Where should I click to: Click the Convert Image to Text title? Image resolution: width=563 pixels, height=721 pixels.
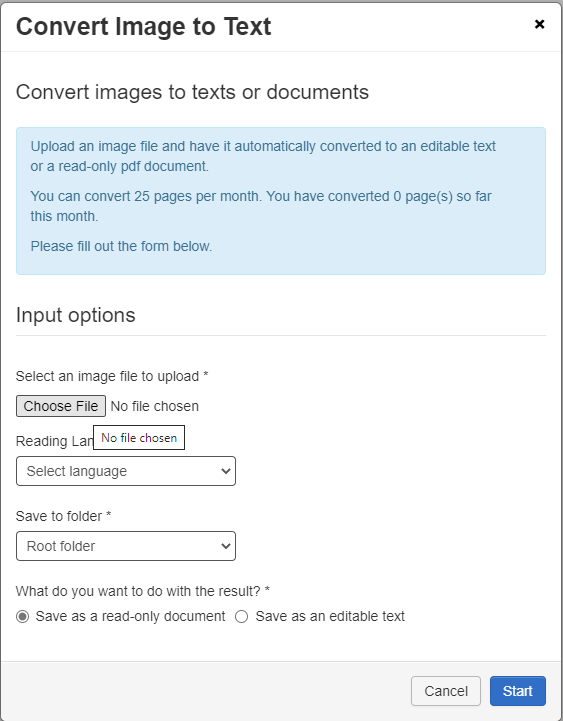144,26
